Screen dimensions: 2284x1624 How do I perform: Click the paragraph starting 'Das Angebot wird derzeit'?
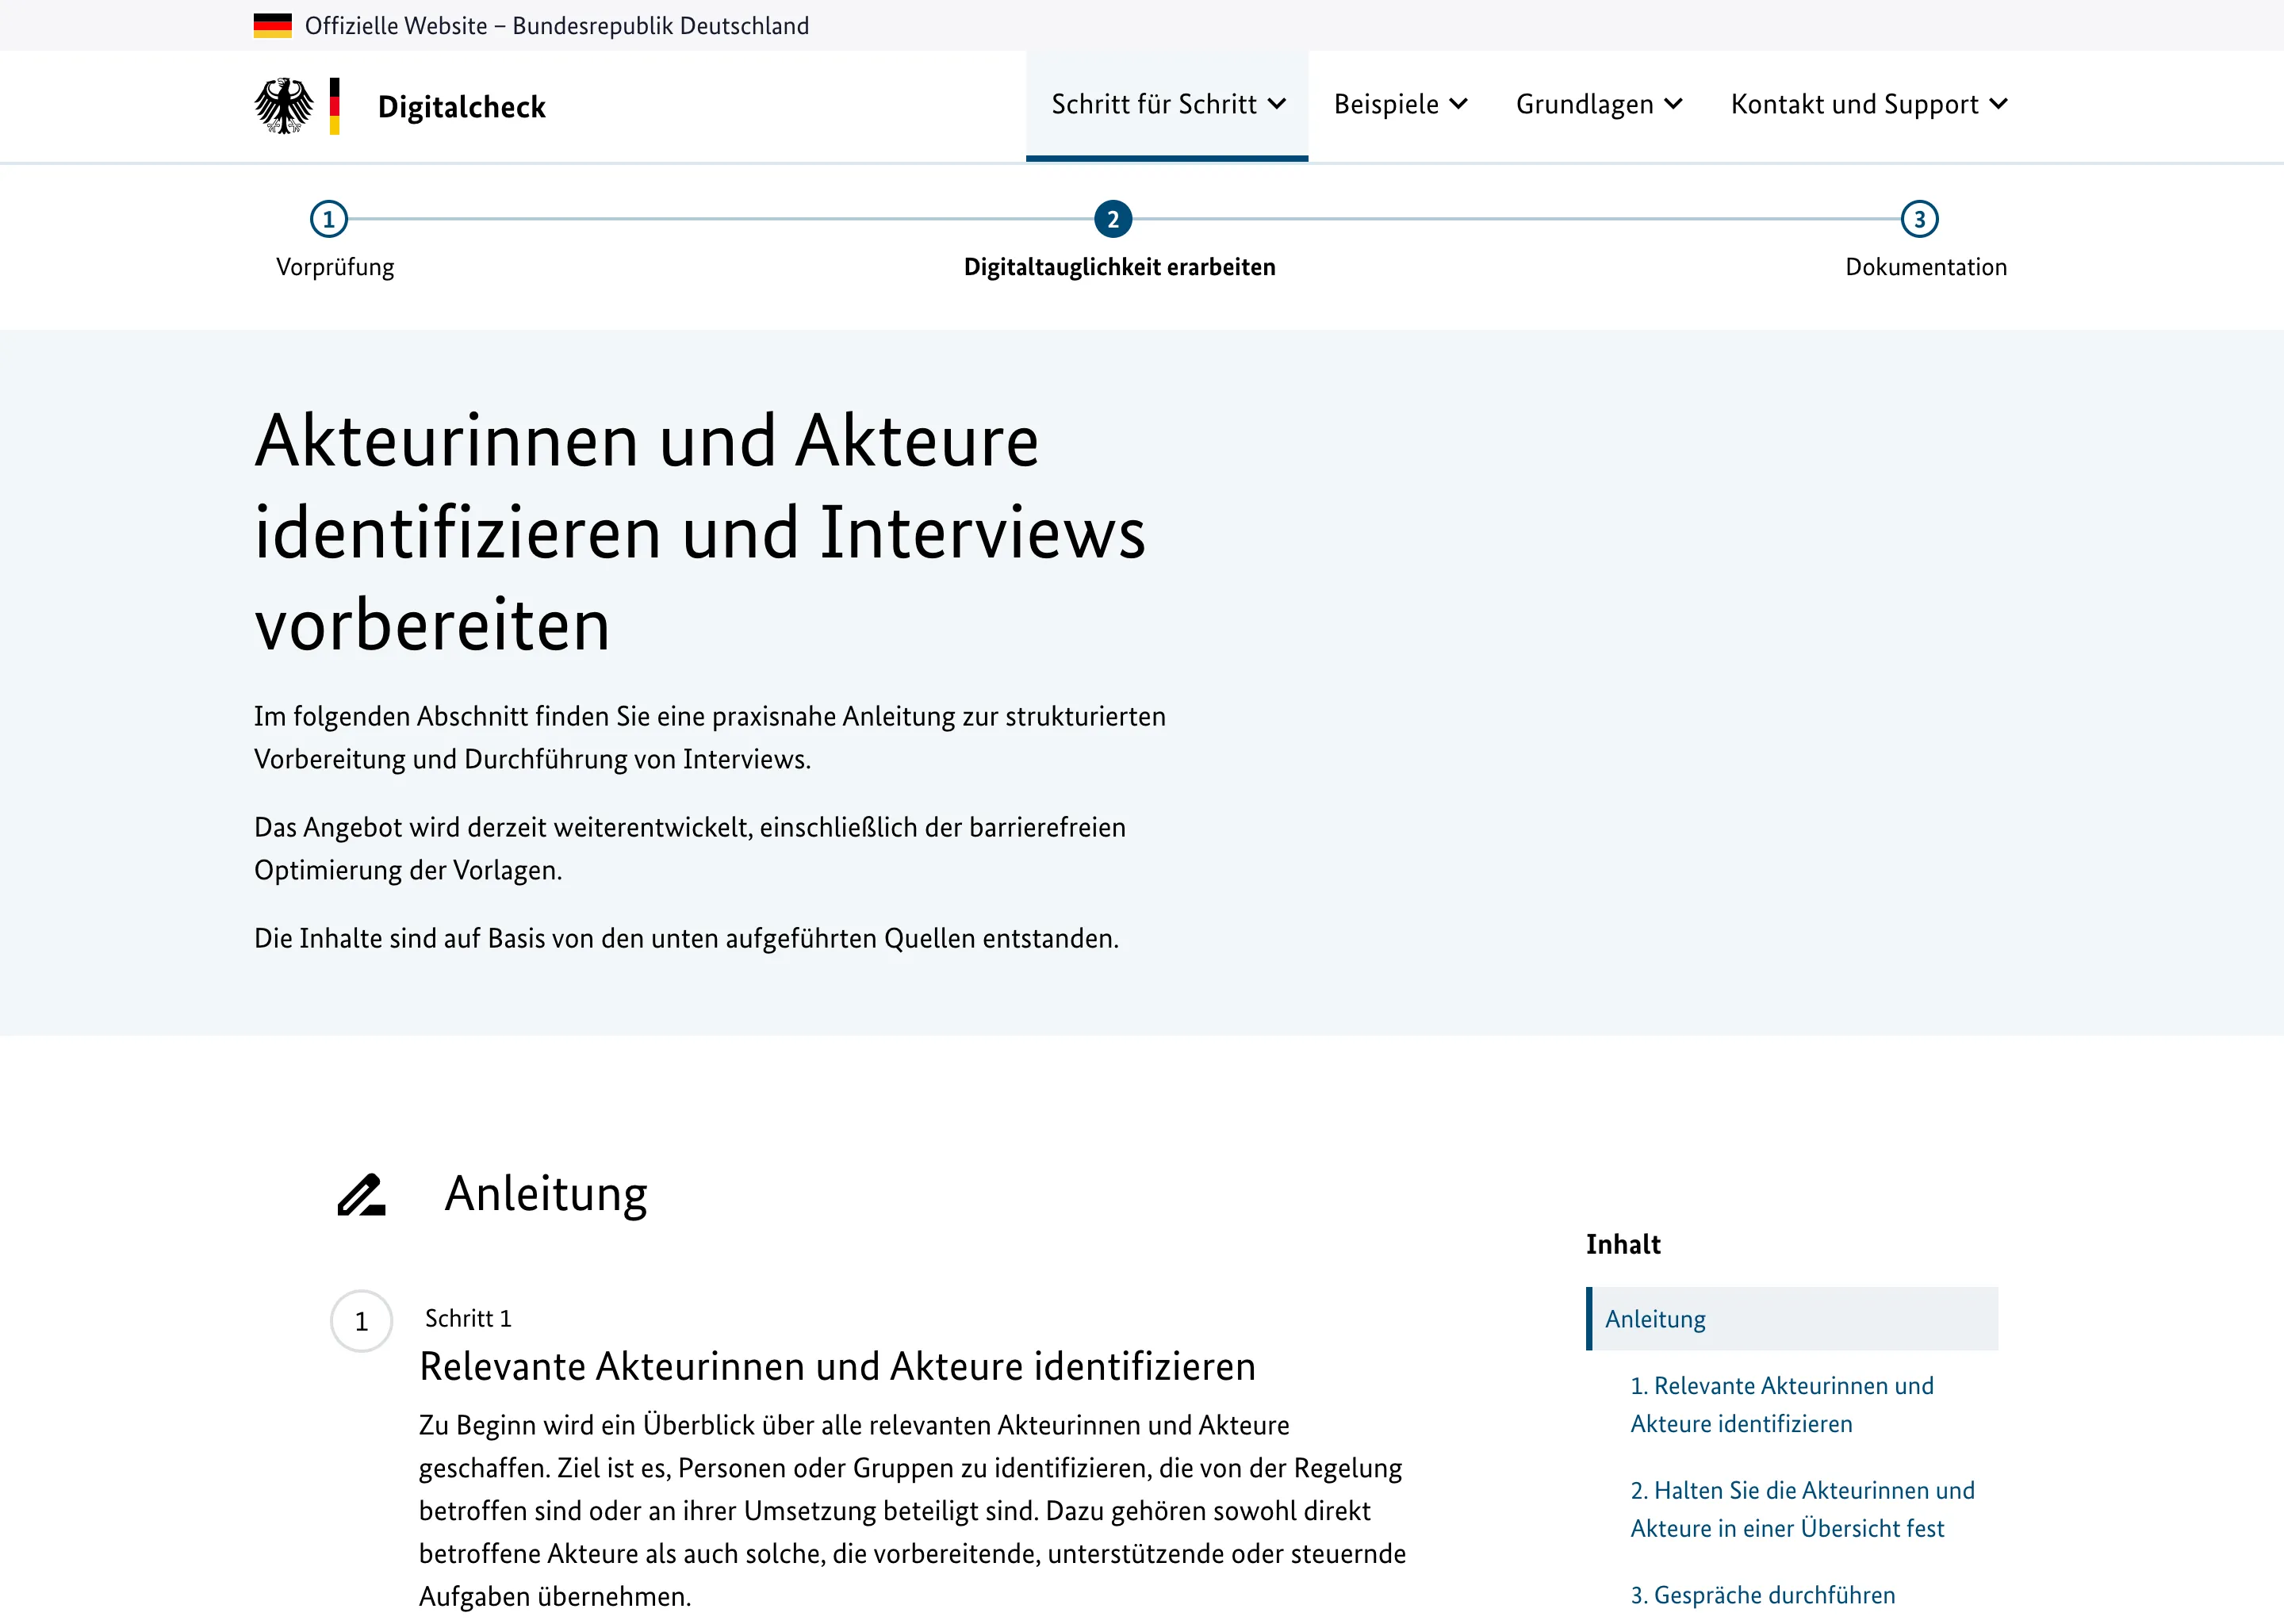tap(690, 849)
